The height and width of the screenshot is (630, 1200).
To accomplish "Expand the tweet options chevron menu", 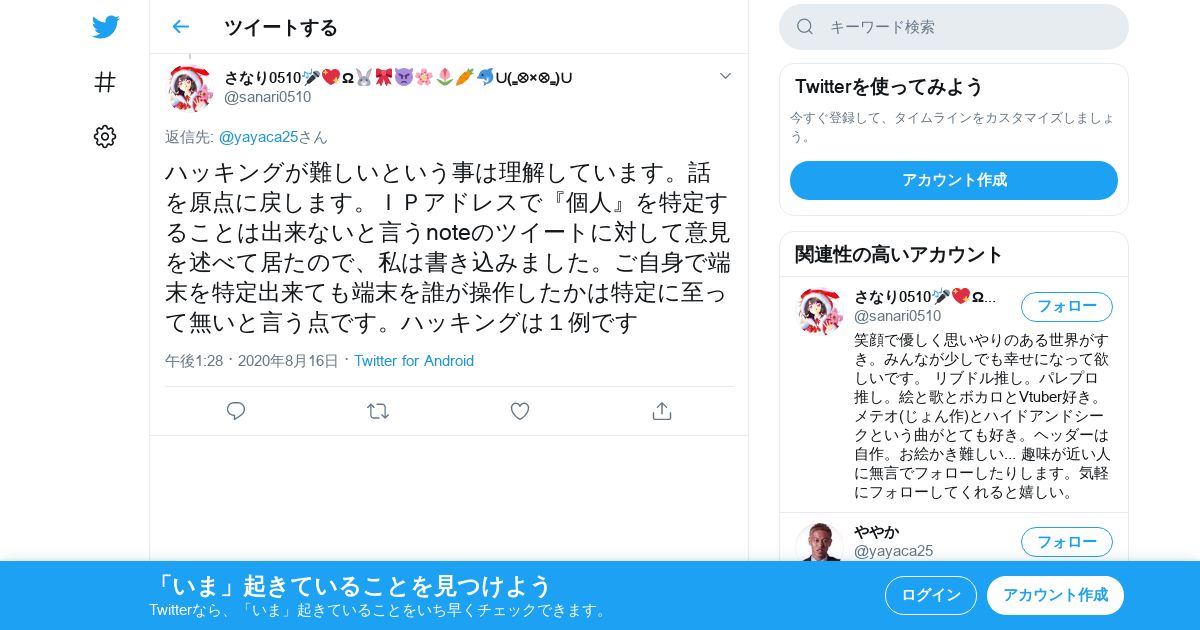I will point(726,76).
